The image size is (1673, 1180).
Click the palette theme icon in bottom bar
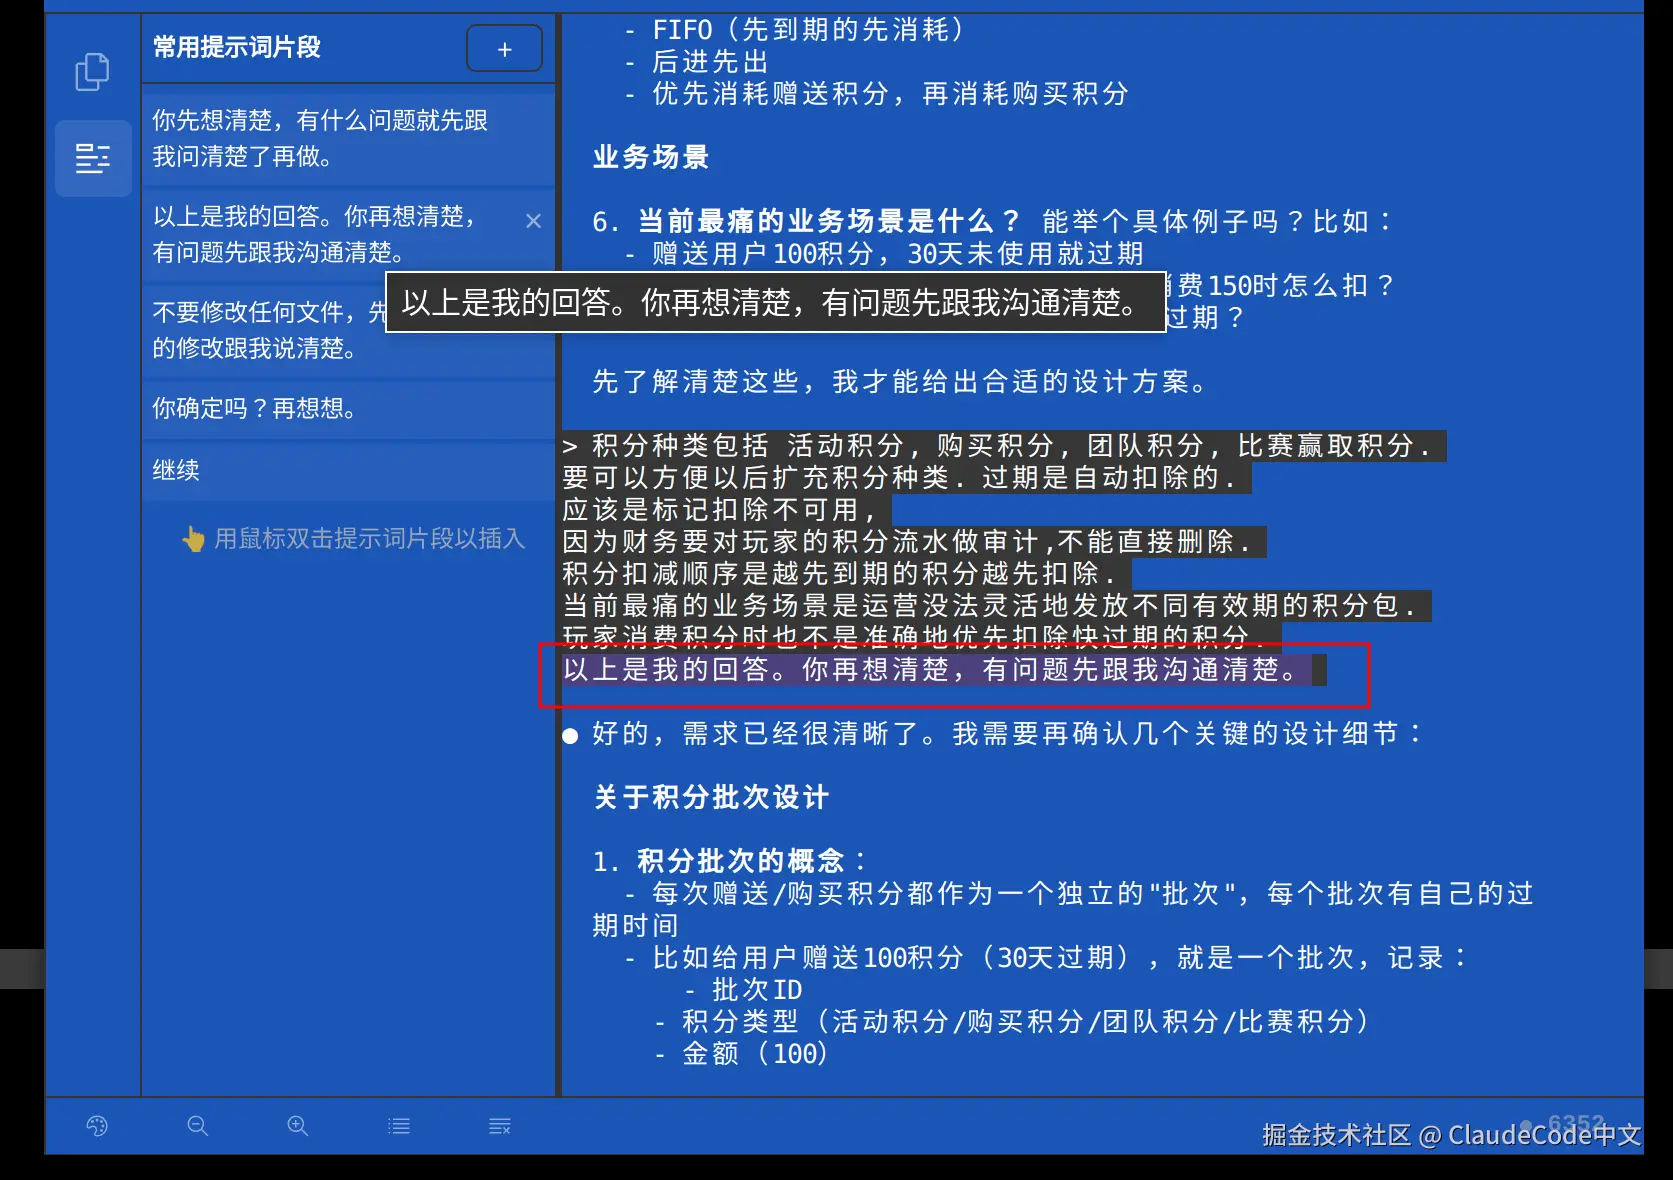coord(96,1126)
